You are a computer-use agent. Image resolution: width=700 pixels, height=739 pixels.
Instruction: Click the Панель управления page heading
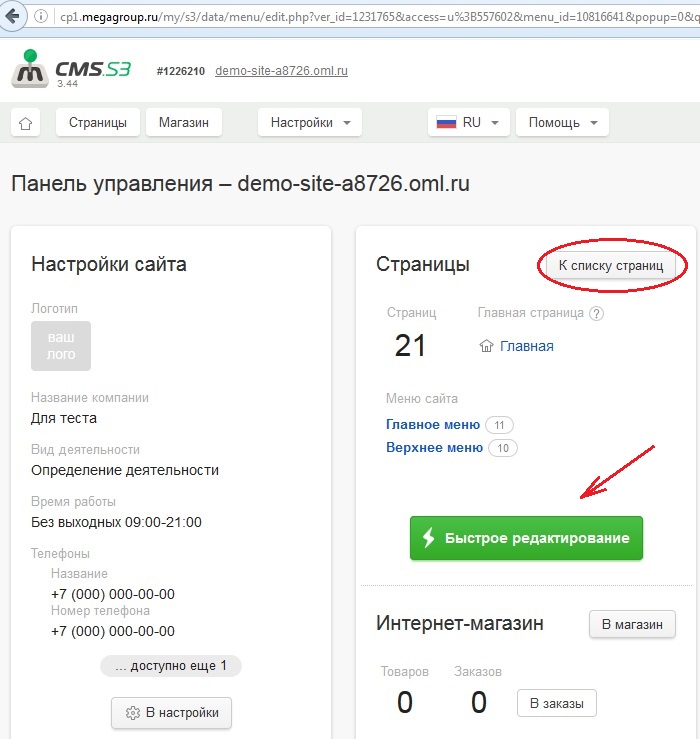coord(240,183)
